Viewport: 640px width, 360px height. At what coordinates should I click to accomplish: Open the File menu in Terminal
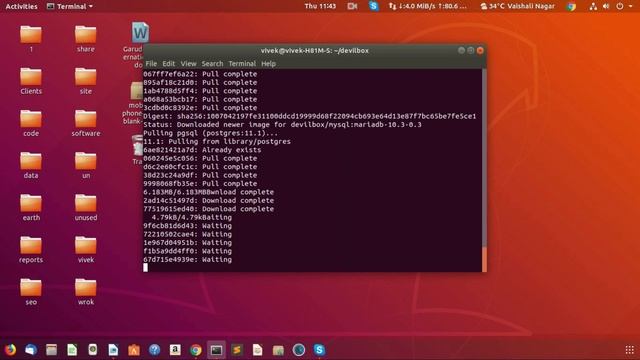click(x=151, y=64)
